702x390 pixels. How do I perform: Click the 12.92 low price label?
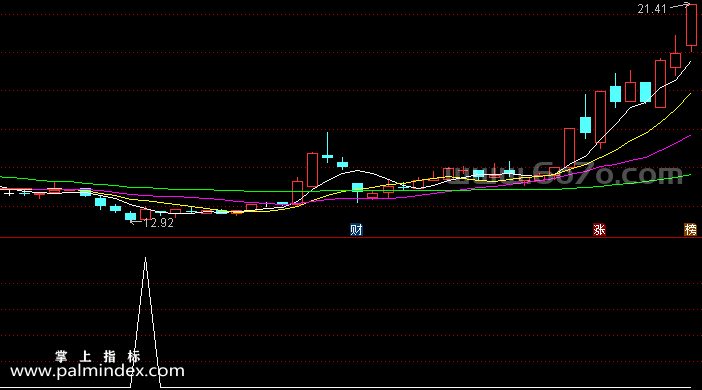pyautogui.click(x=158, y=223)
